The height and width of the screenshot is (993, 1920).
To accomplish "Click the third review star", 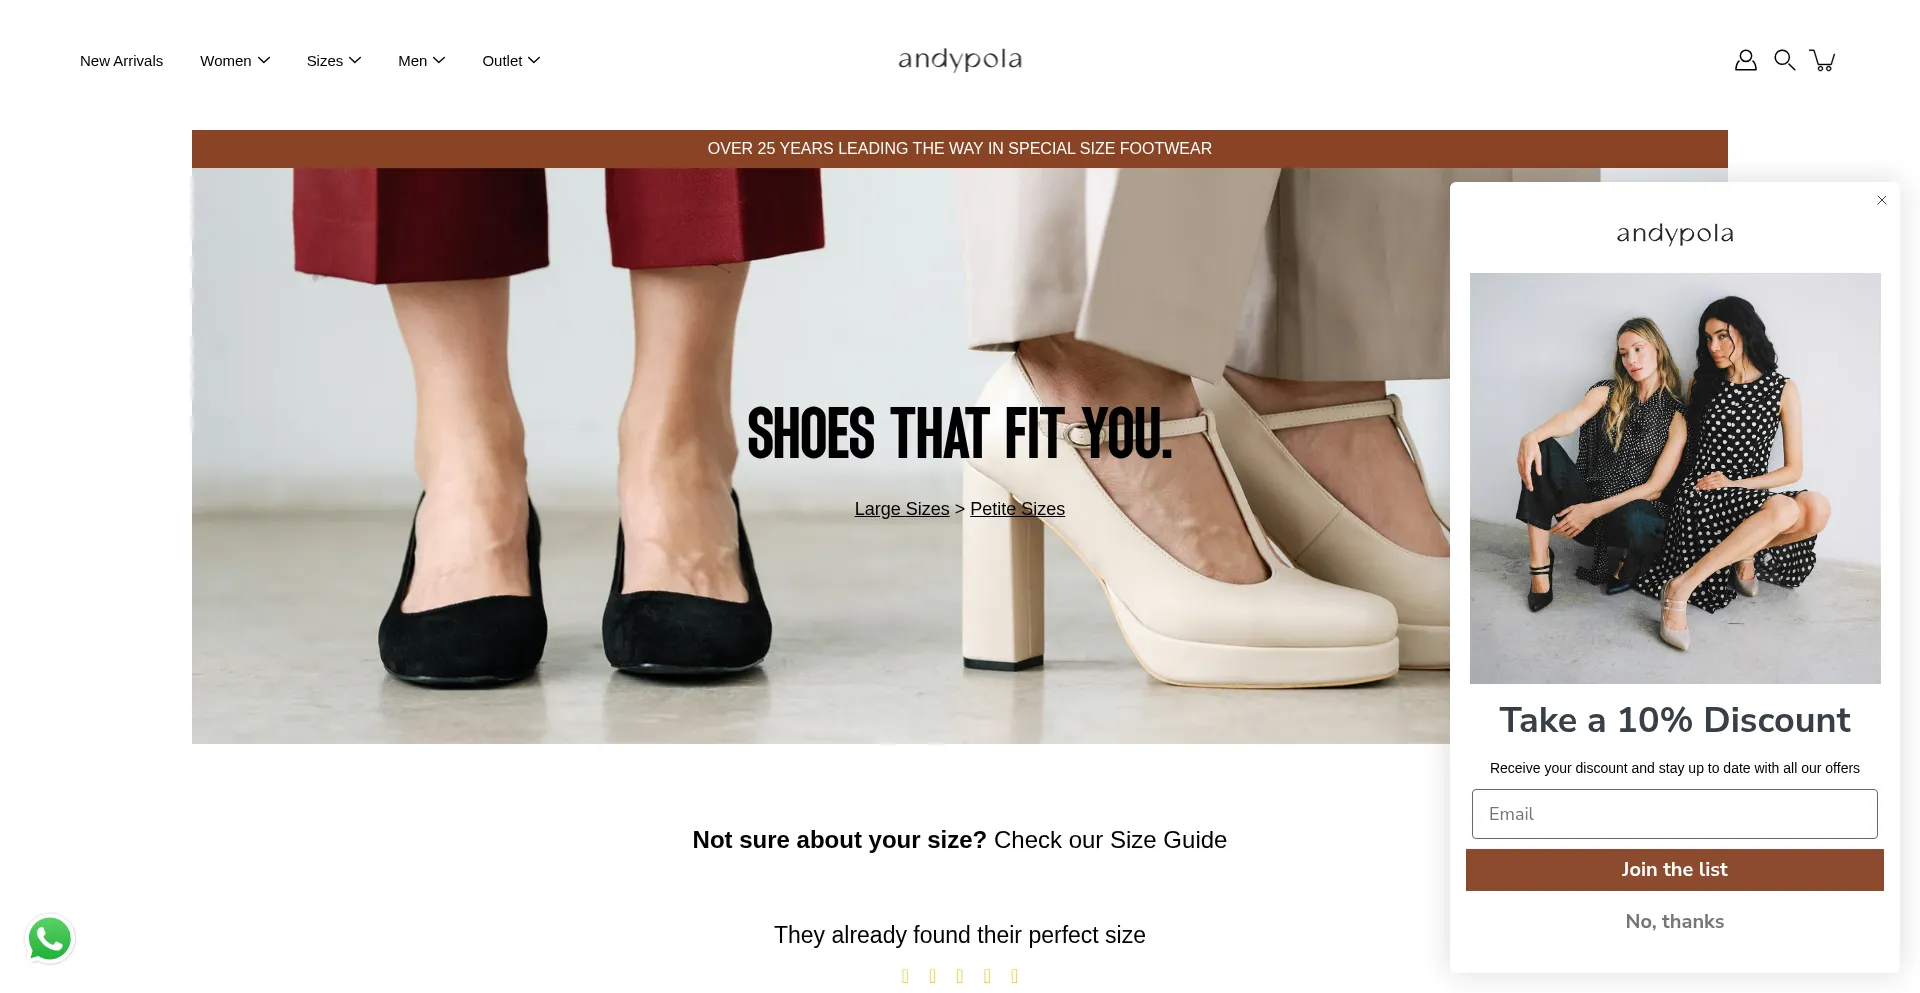I will click(960, 976).
